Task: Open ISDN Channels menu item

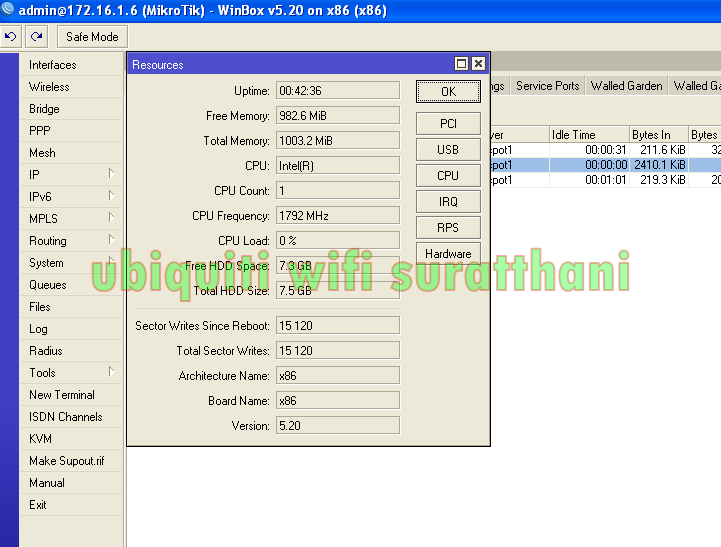Action: point(71,417)
